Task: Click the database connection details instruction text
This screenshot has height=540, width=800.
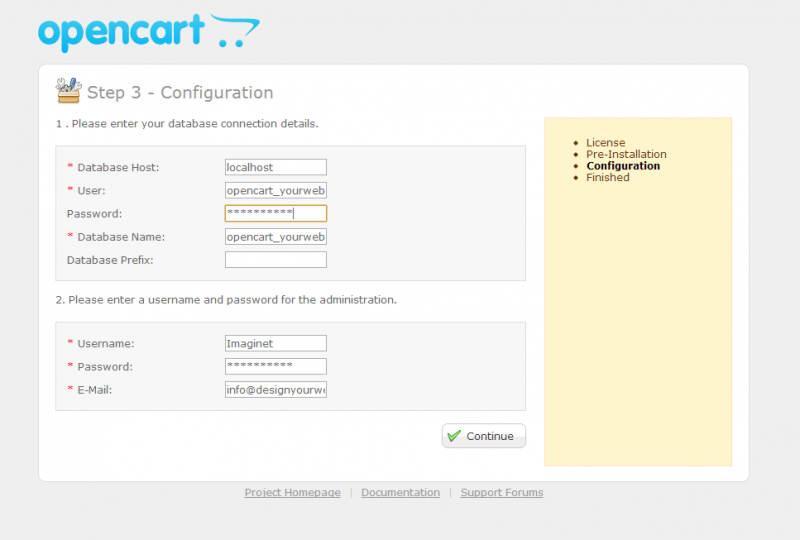Action: click(x=187, y=124)
